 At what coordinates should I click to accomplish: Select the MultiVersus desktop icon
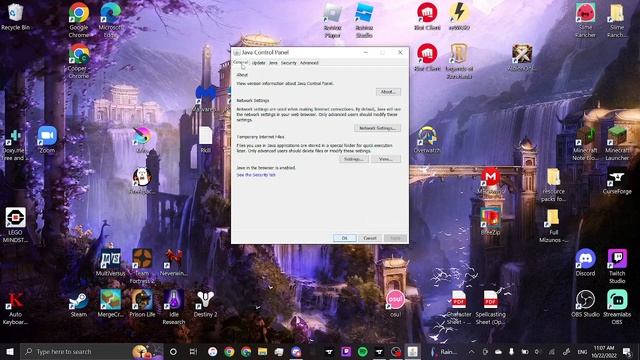[x=110, y=262]
